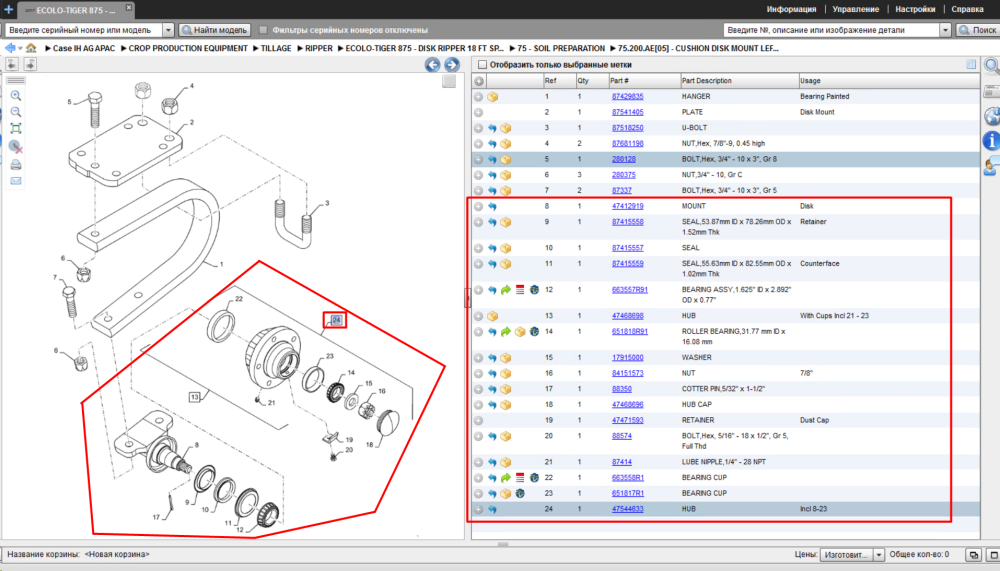Viewport: 1000px width, 571px height.
Task: Click callout 13 box on the diagram
Action: tap(195, 397)
